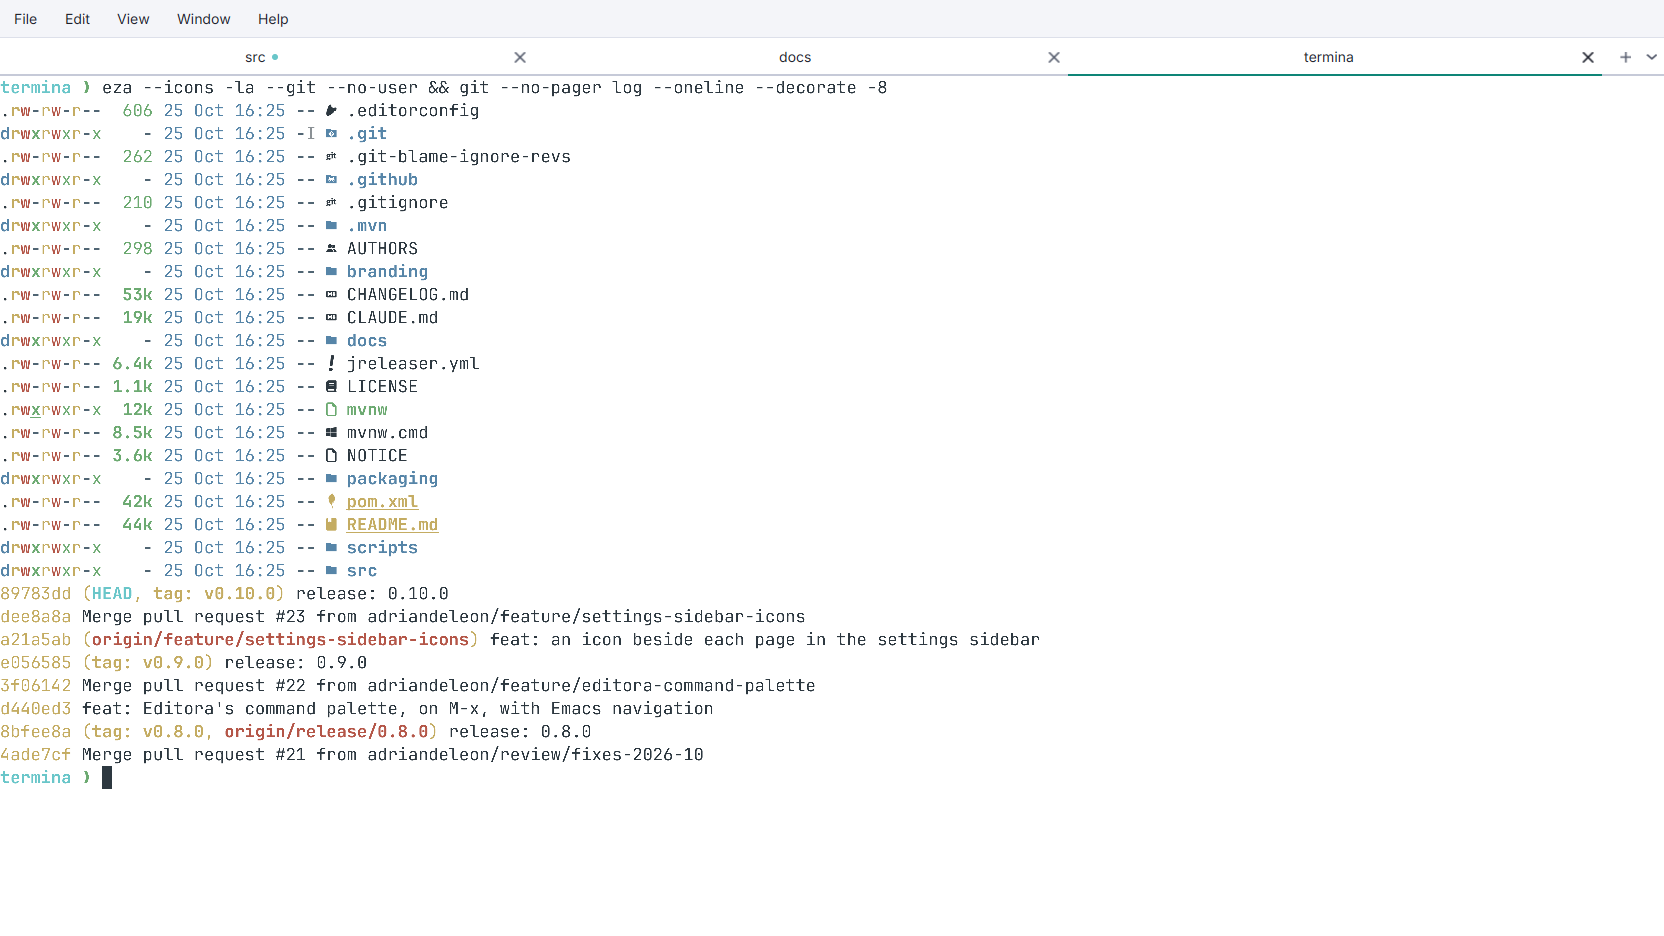1664x936 pixels.
Task: Open the View menu
Action: click(133, 19)
